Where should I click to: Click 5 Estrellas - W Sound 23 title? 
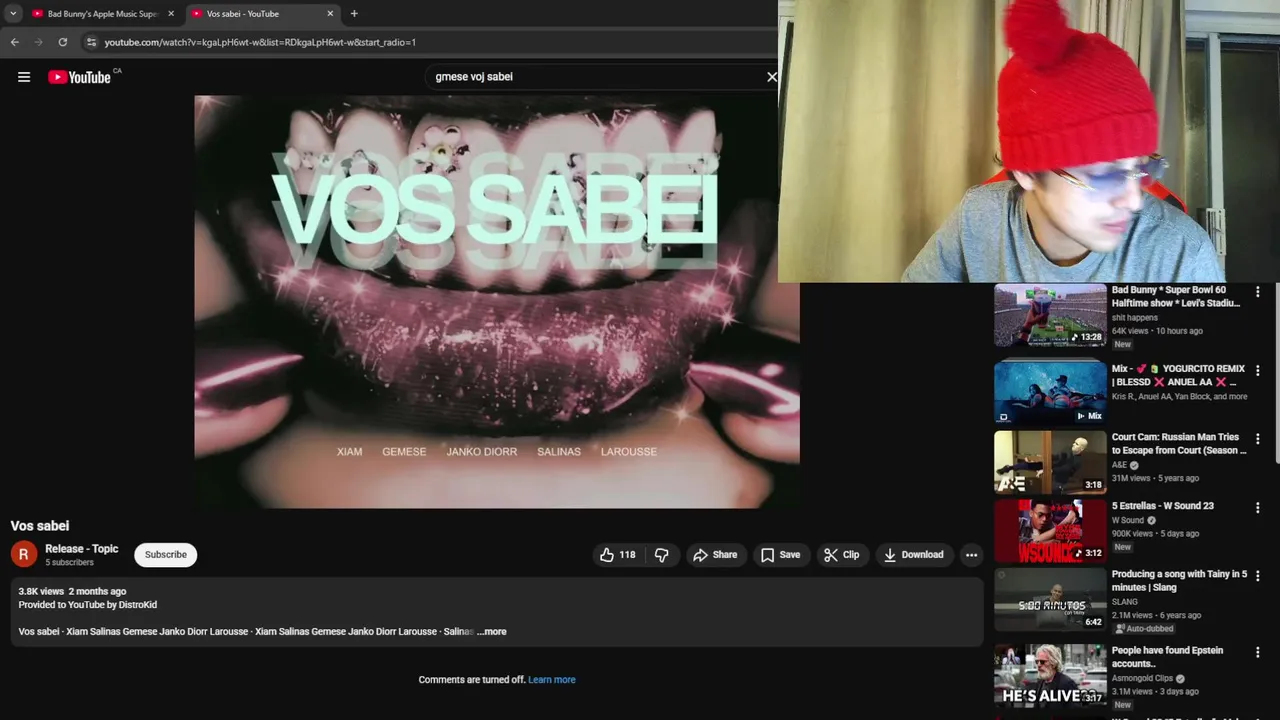[x=1163, y=506]
